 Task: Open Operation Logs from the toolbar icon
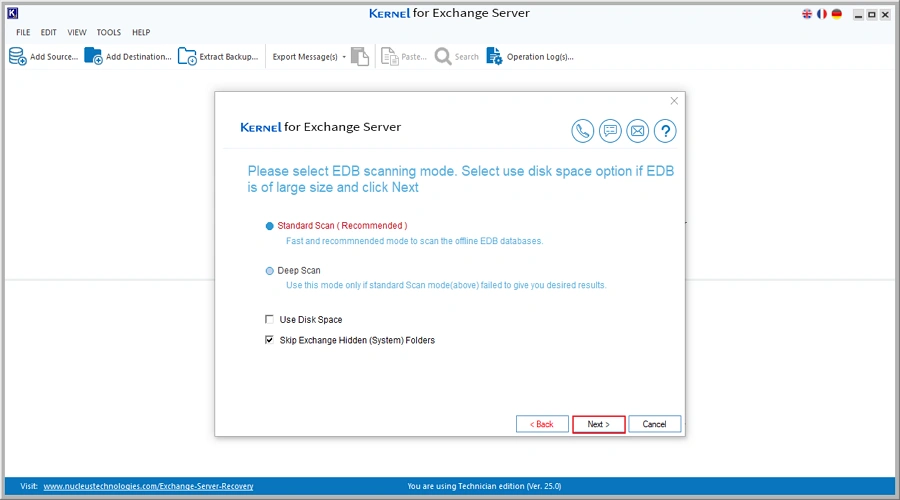(x=494, y=56)
